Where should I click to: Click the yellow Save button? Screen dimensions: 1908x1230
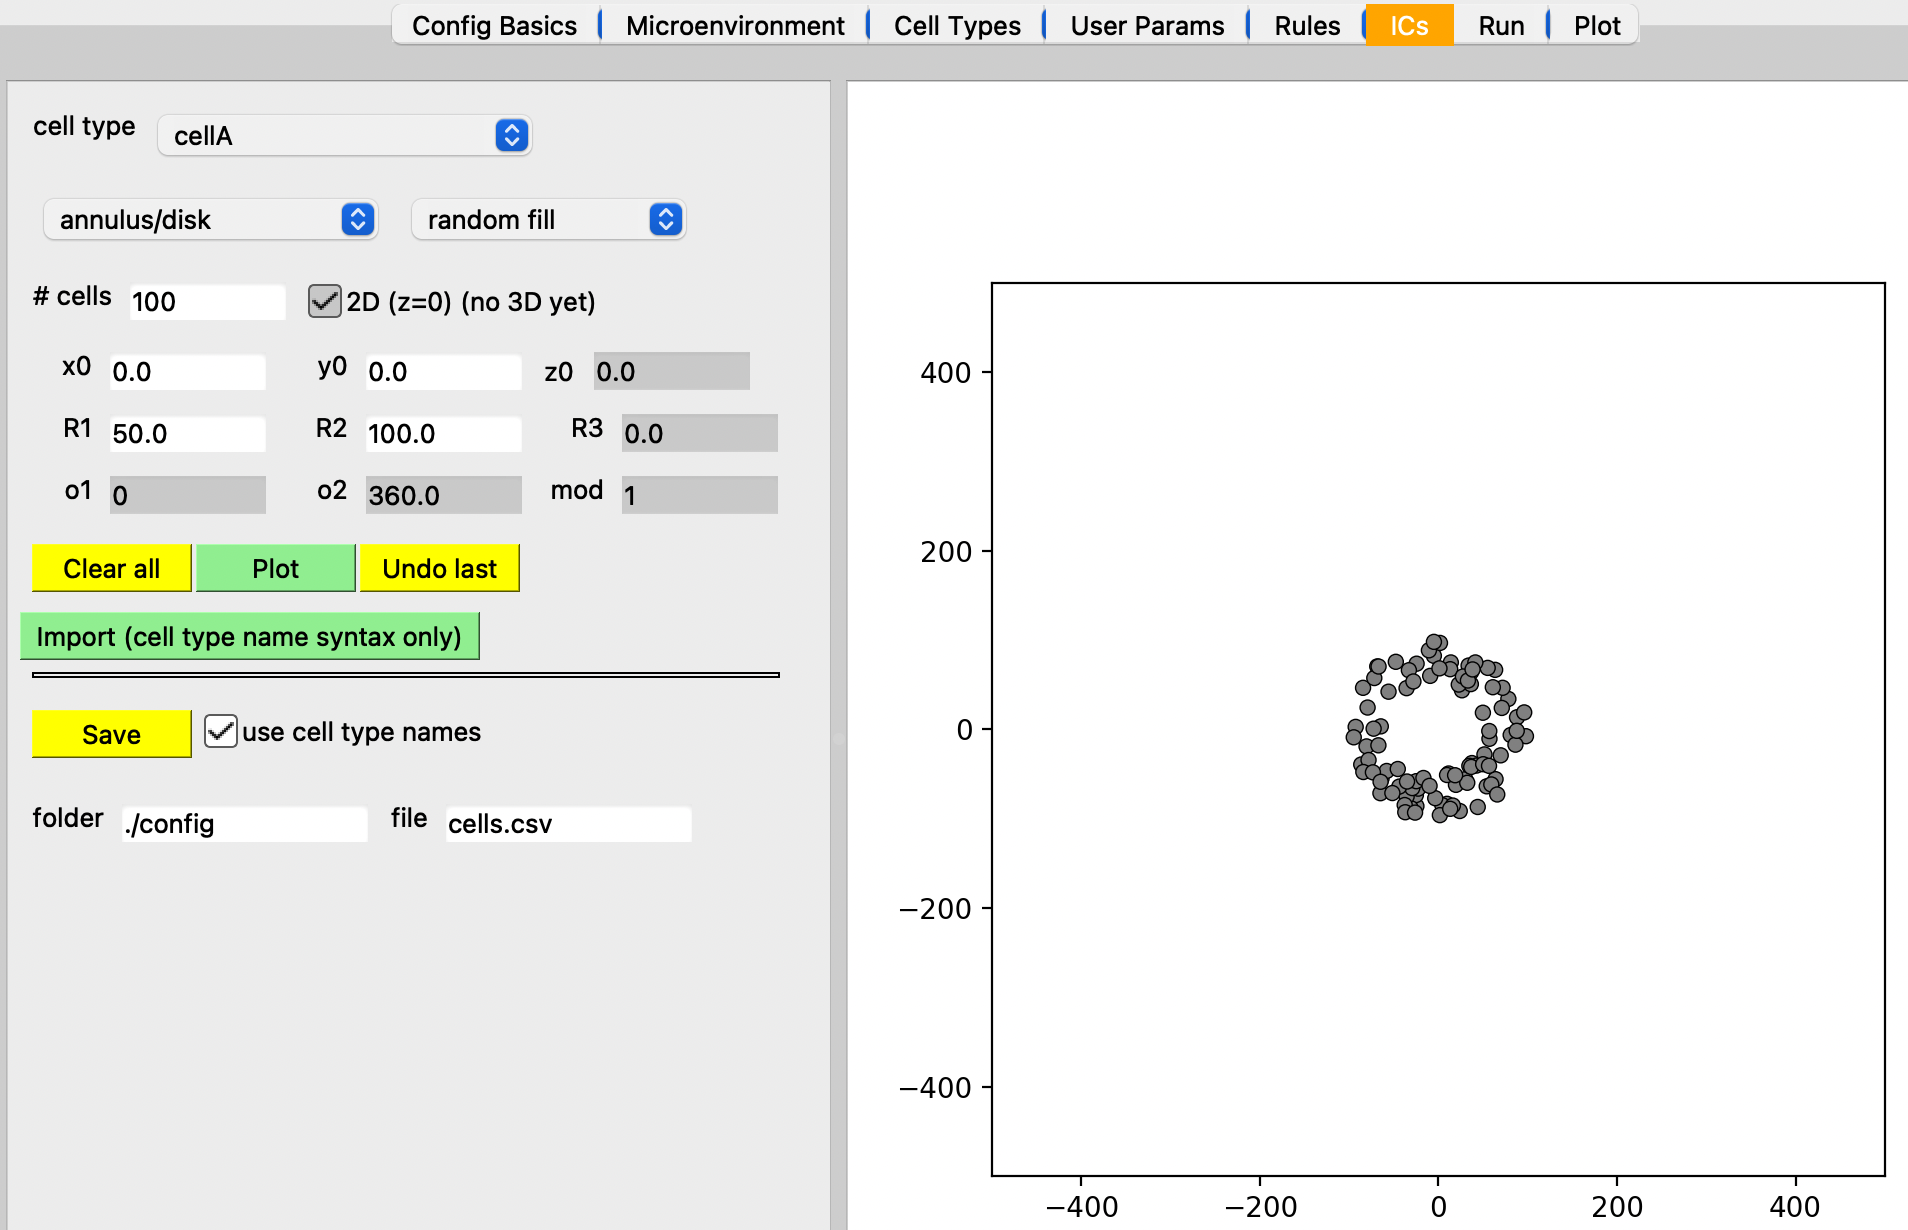pyautogui.click(x=111, y=734)
